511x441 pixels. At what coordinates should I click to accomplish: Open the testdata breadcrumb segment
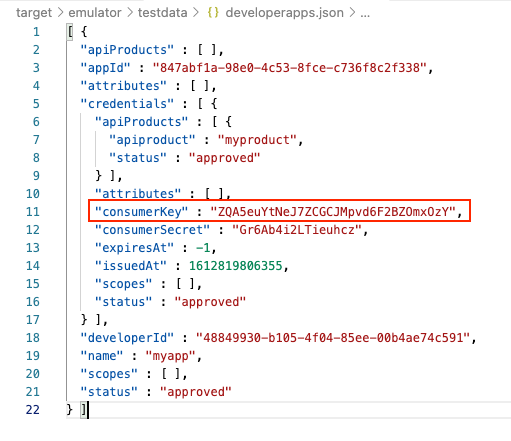163,13
